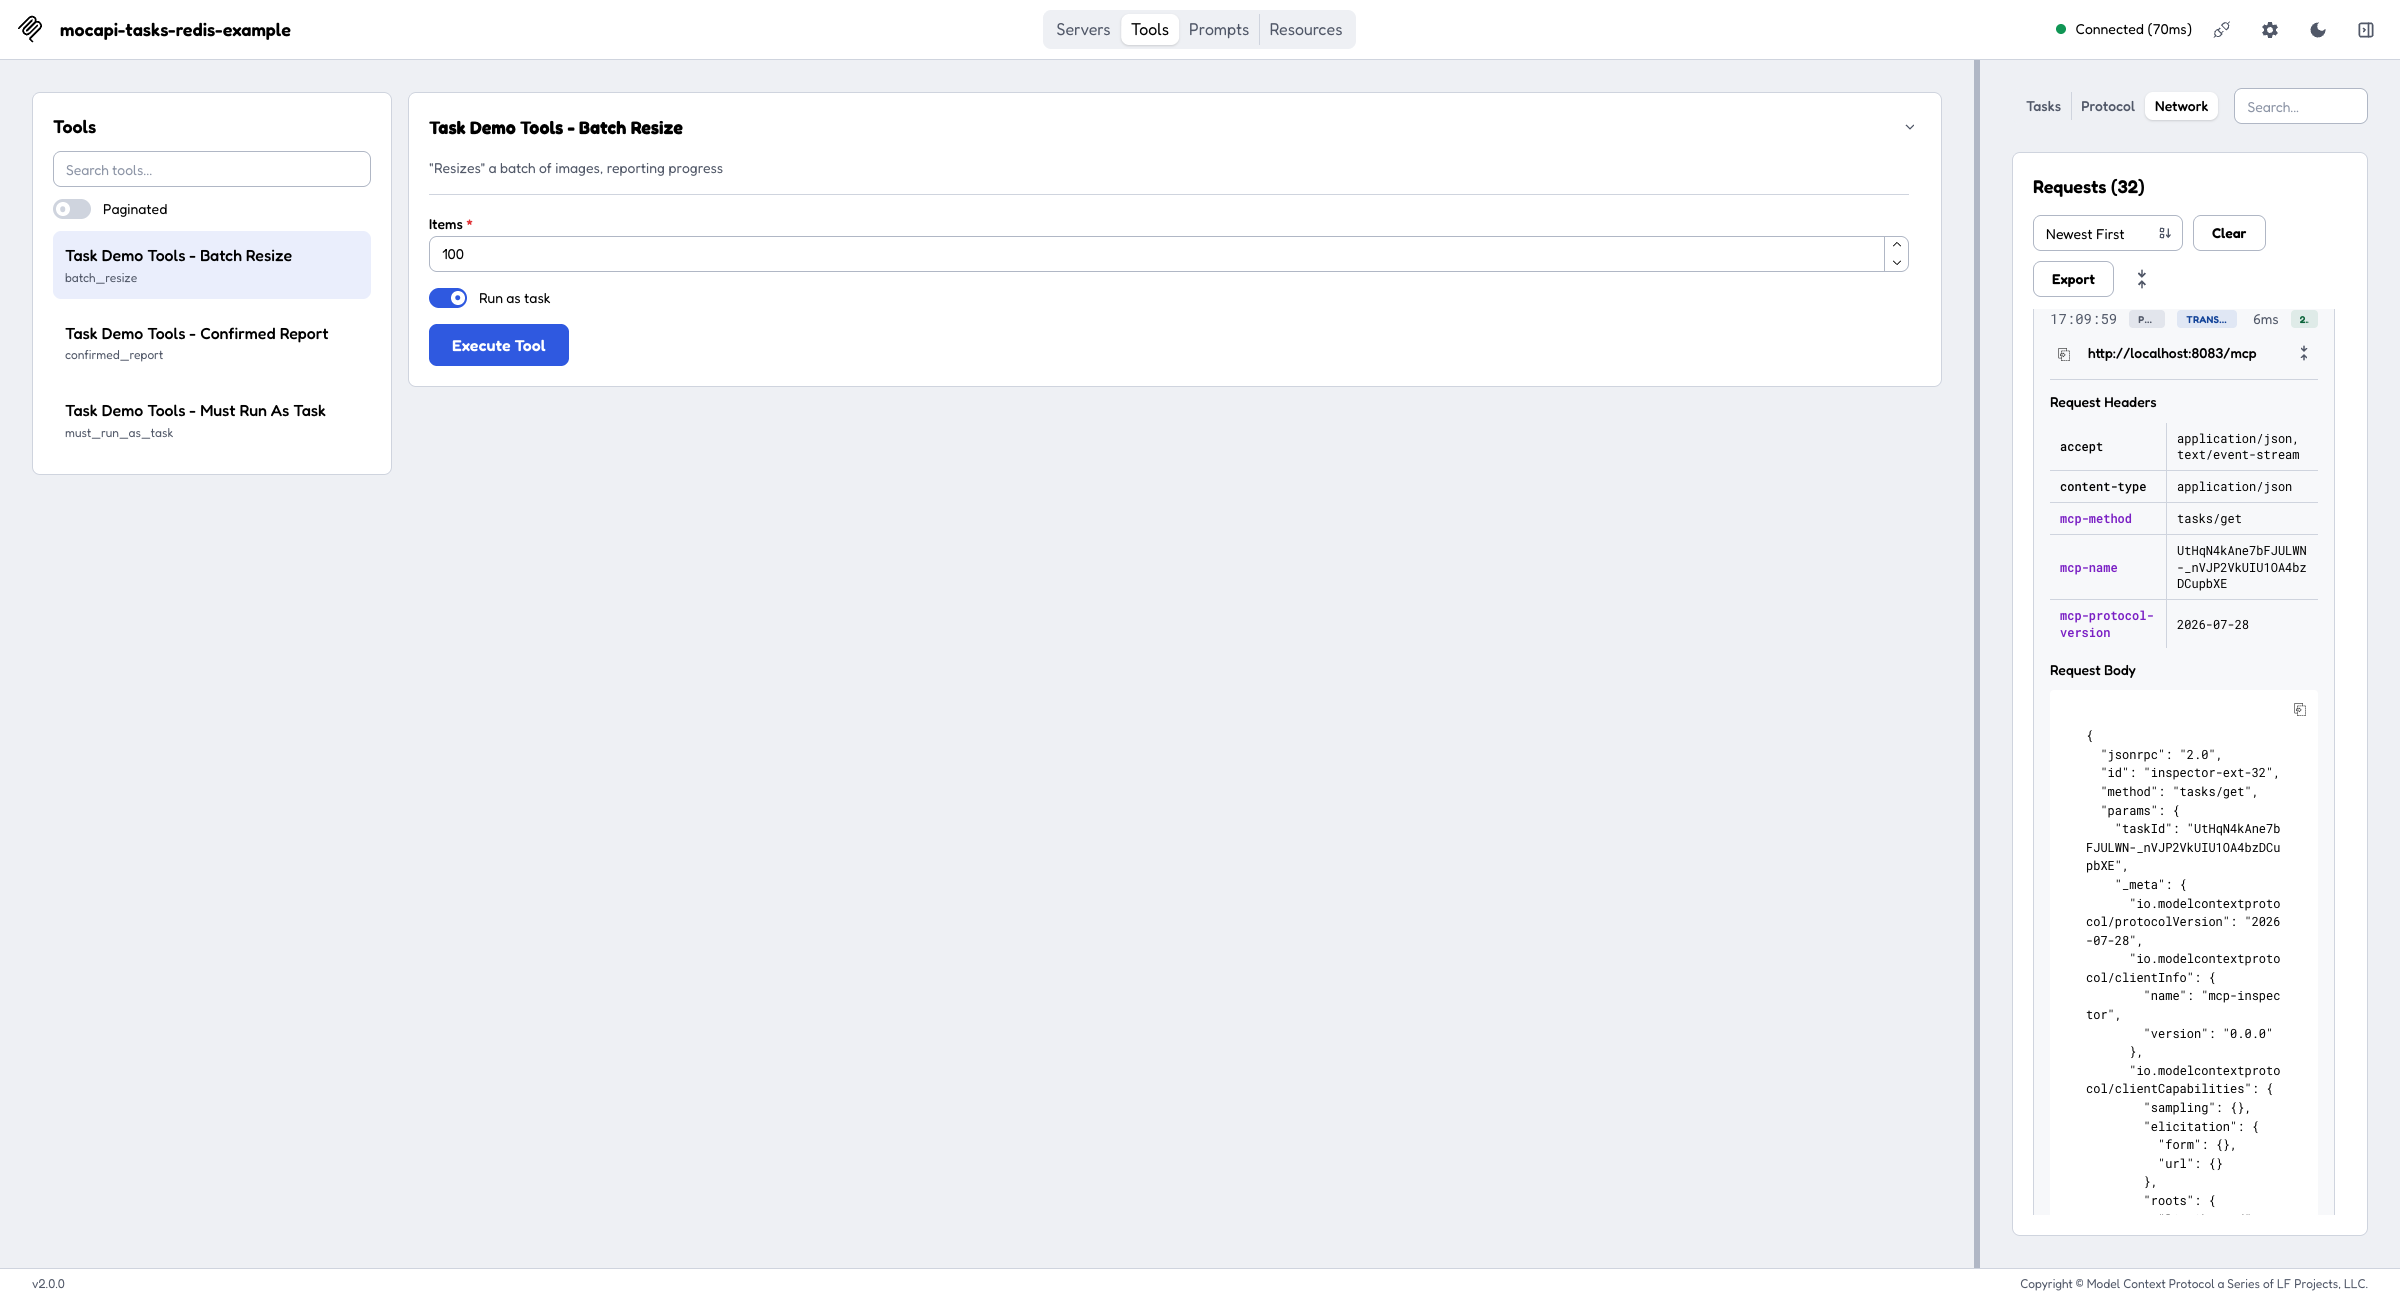The image size is (2400, 1300).
Task: Switch to the Resources tab
Action: tap(1306, 30)
